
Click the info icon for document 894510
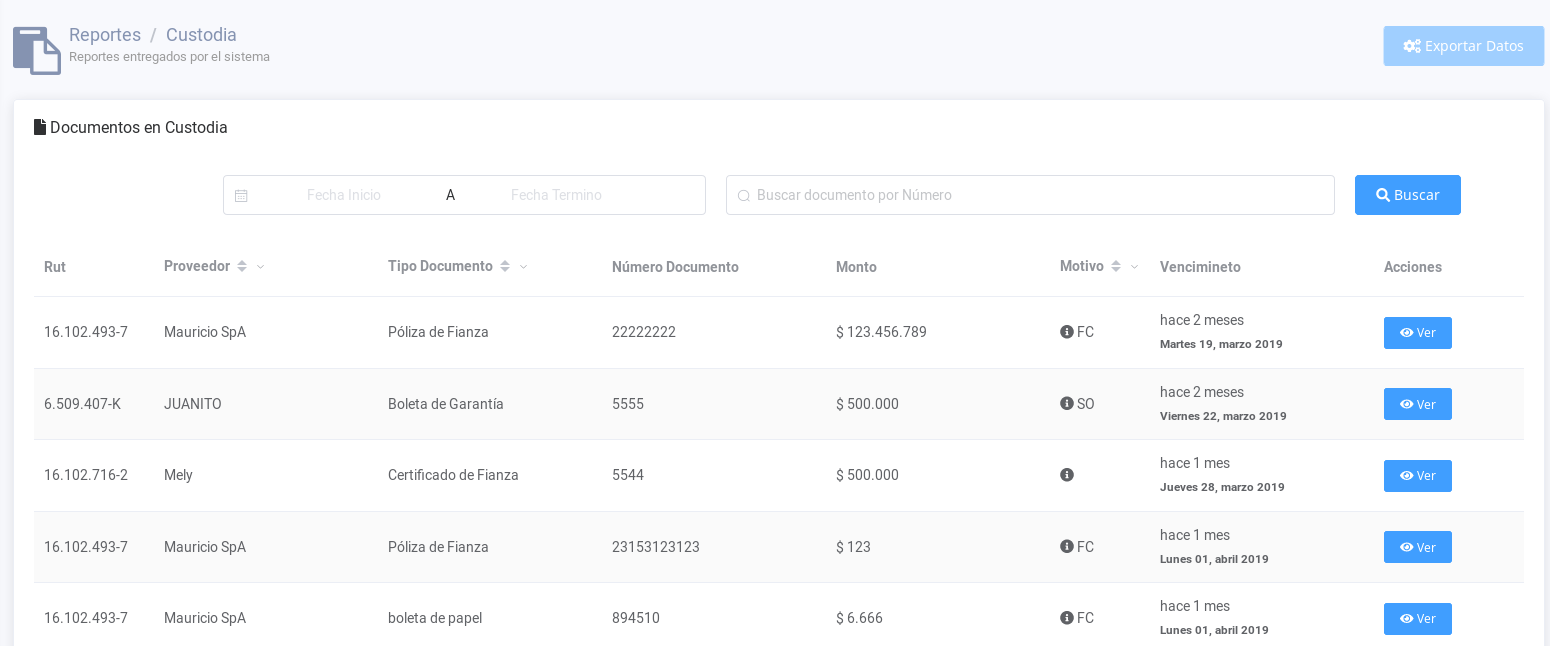[x=1067, y=618]
